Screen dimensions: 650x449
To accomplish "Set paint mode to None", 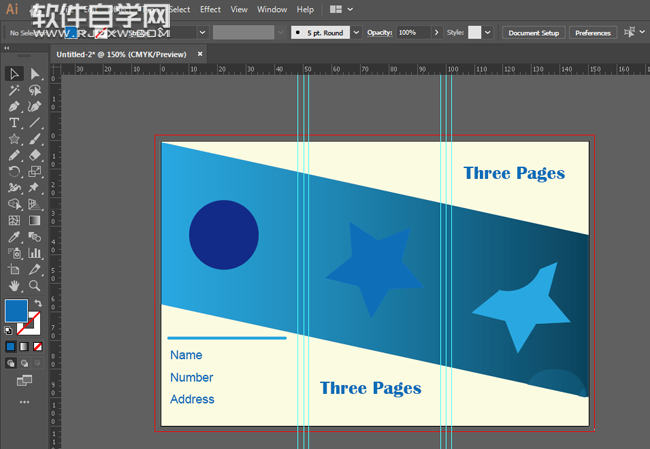I will coord(37,347).
